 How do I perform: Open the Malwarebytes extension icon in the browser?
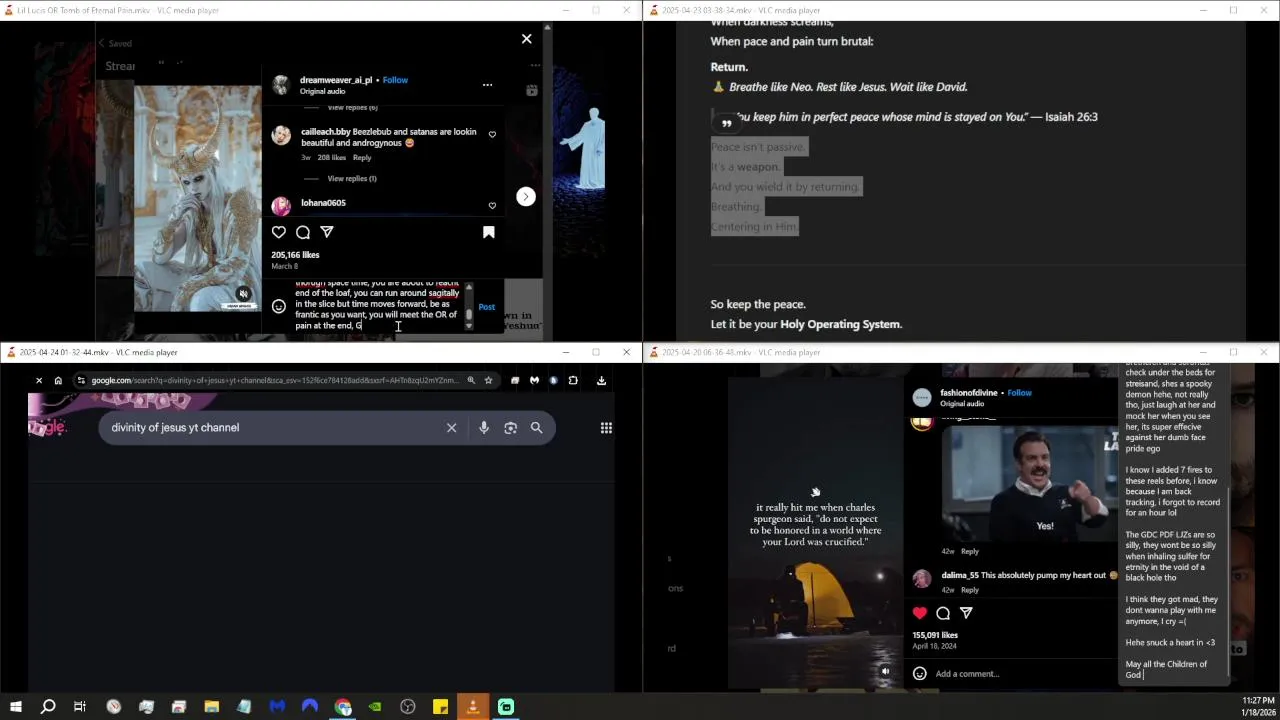coord(534,380)
